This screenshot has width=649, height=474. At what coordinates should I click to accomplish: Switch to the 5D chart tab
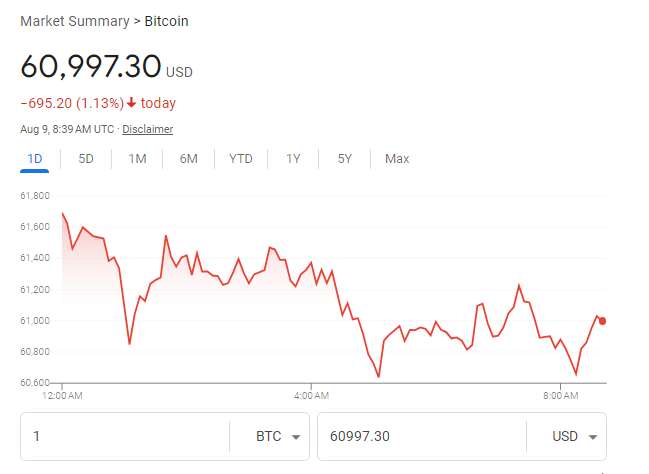[86, 159]
